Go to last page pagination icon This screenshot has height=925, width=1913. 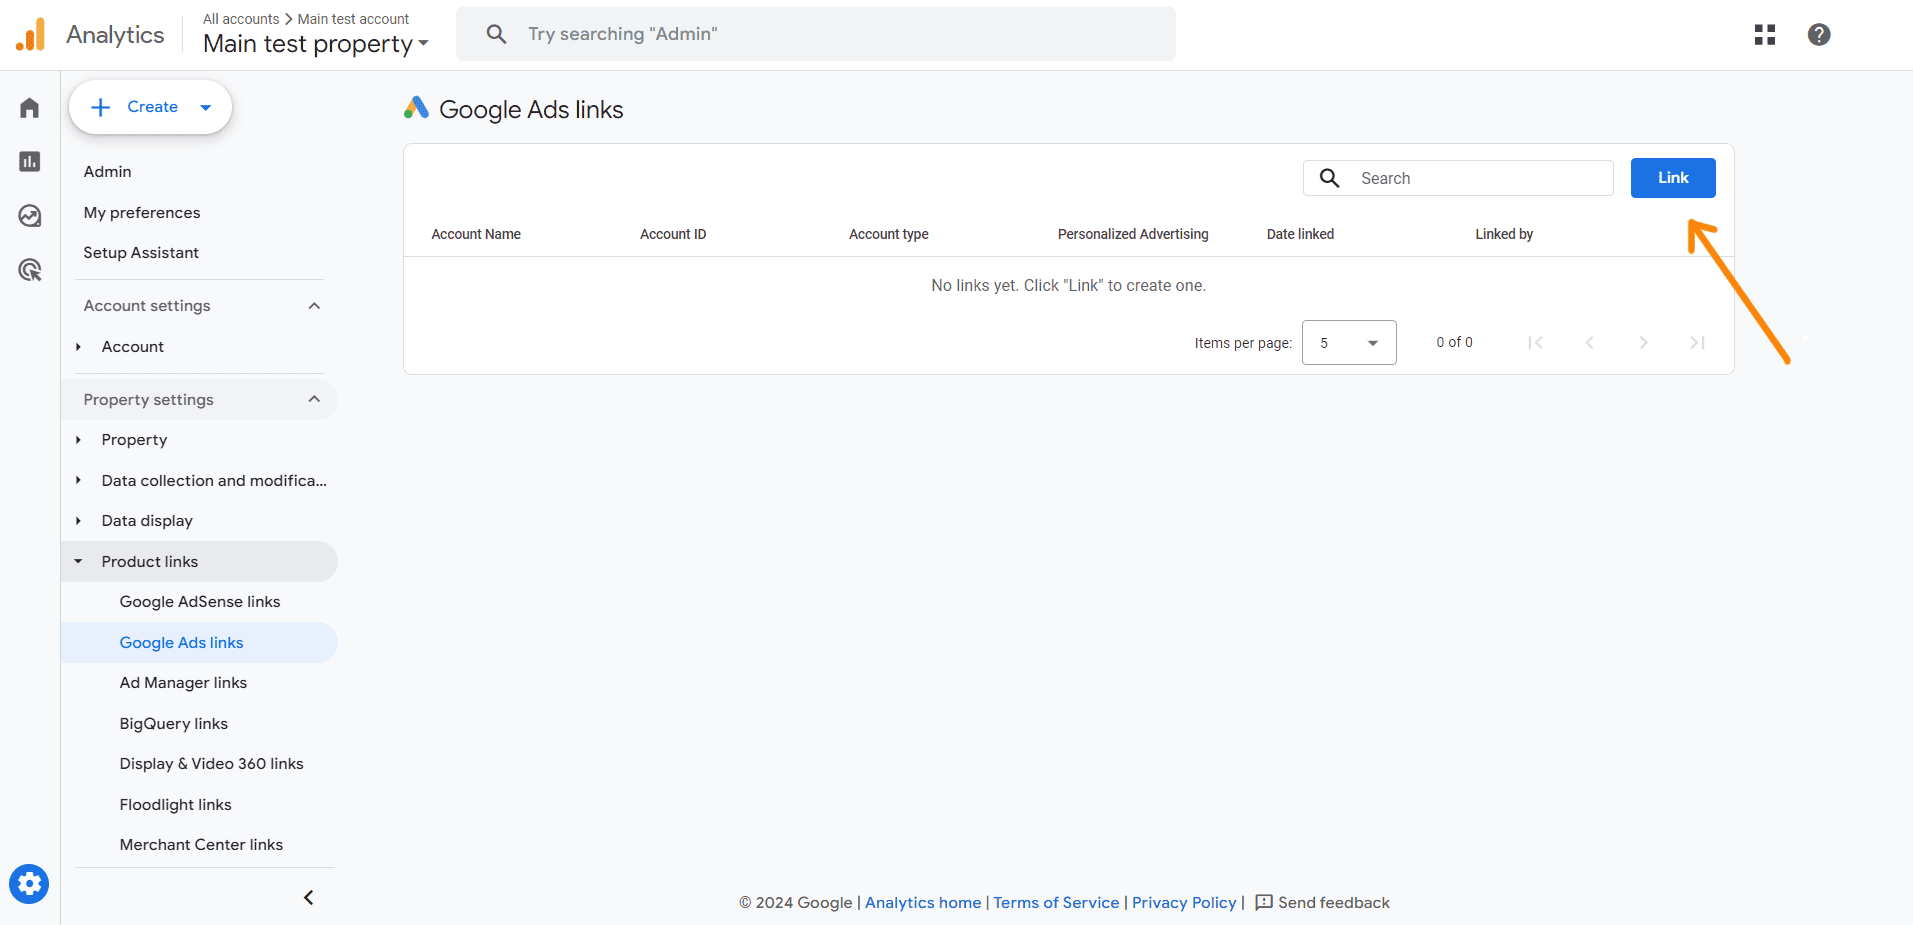point(1697,343)
